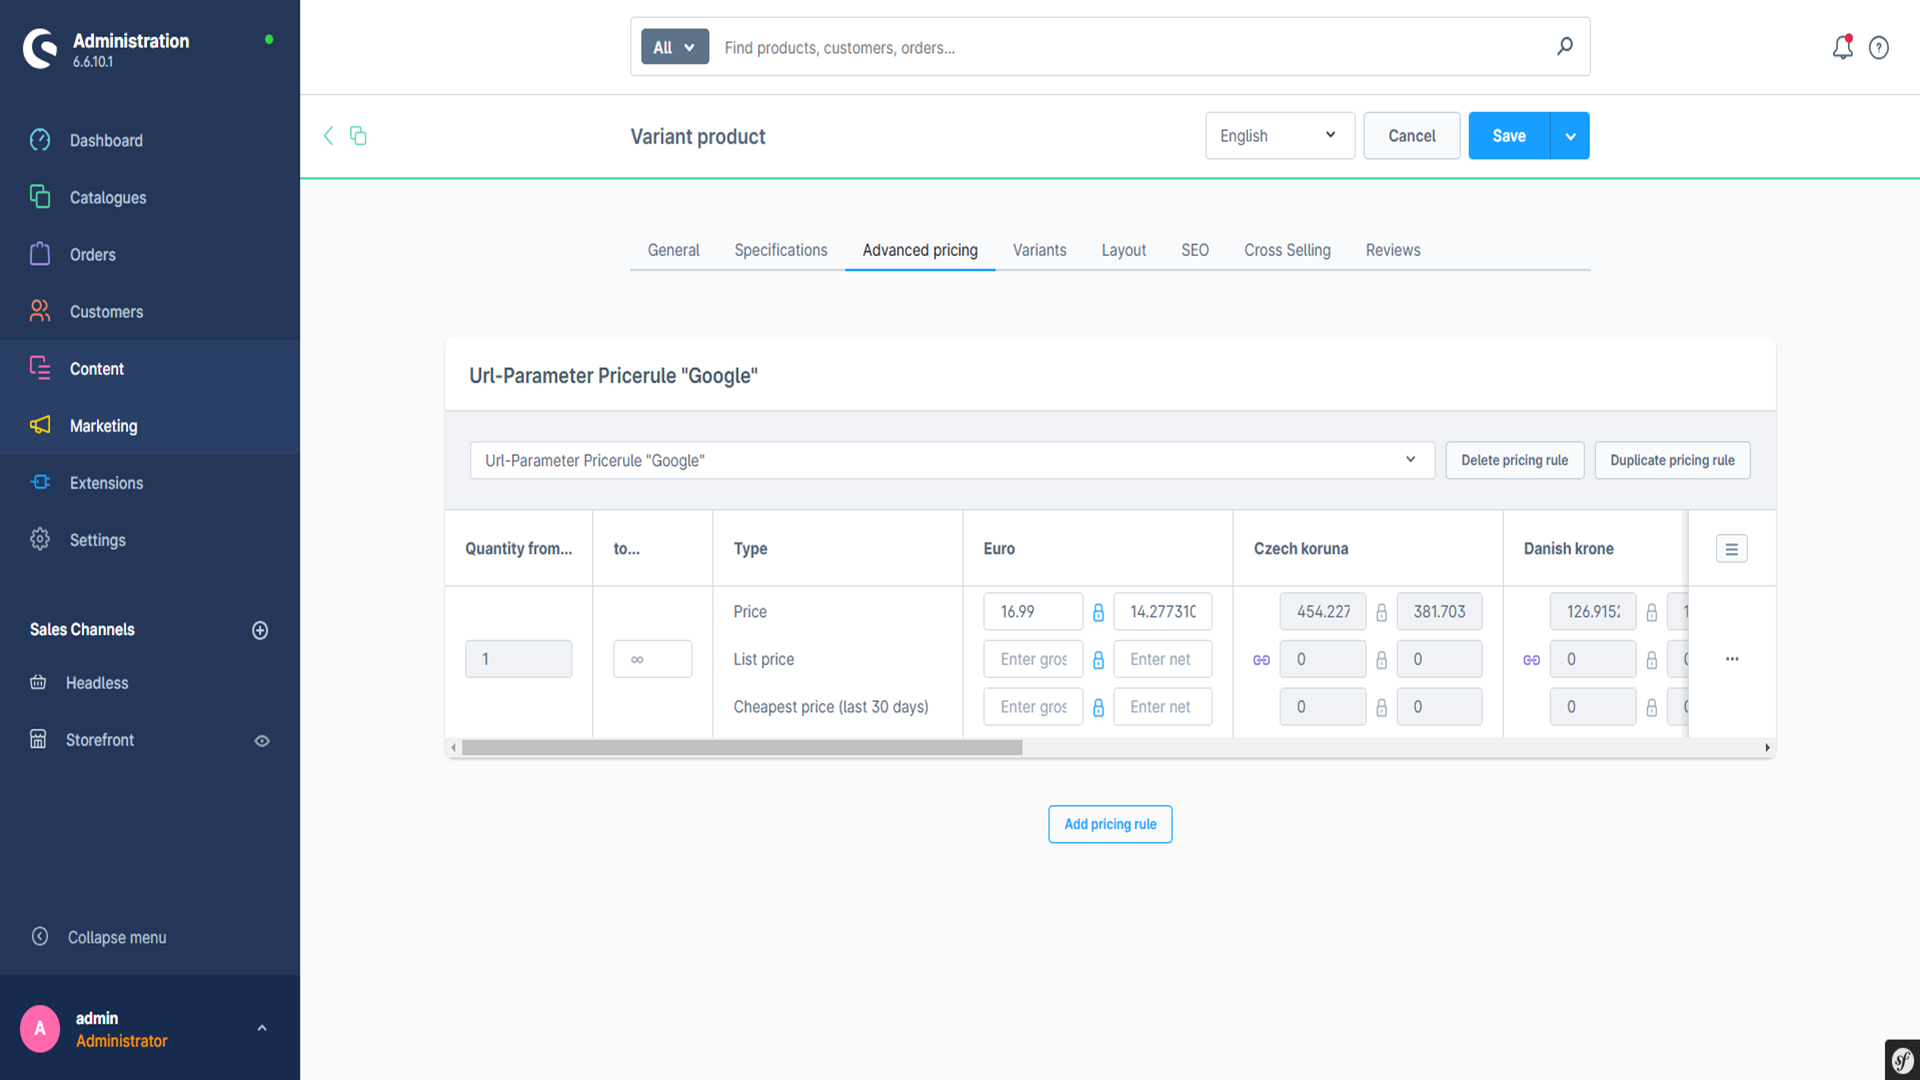The image size is (1920, 1080).
Task: Go back using the arrow icon
Action: click(328, 136)
